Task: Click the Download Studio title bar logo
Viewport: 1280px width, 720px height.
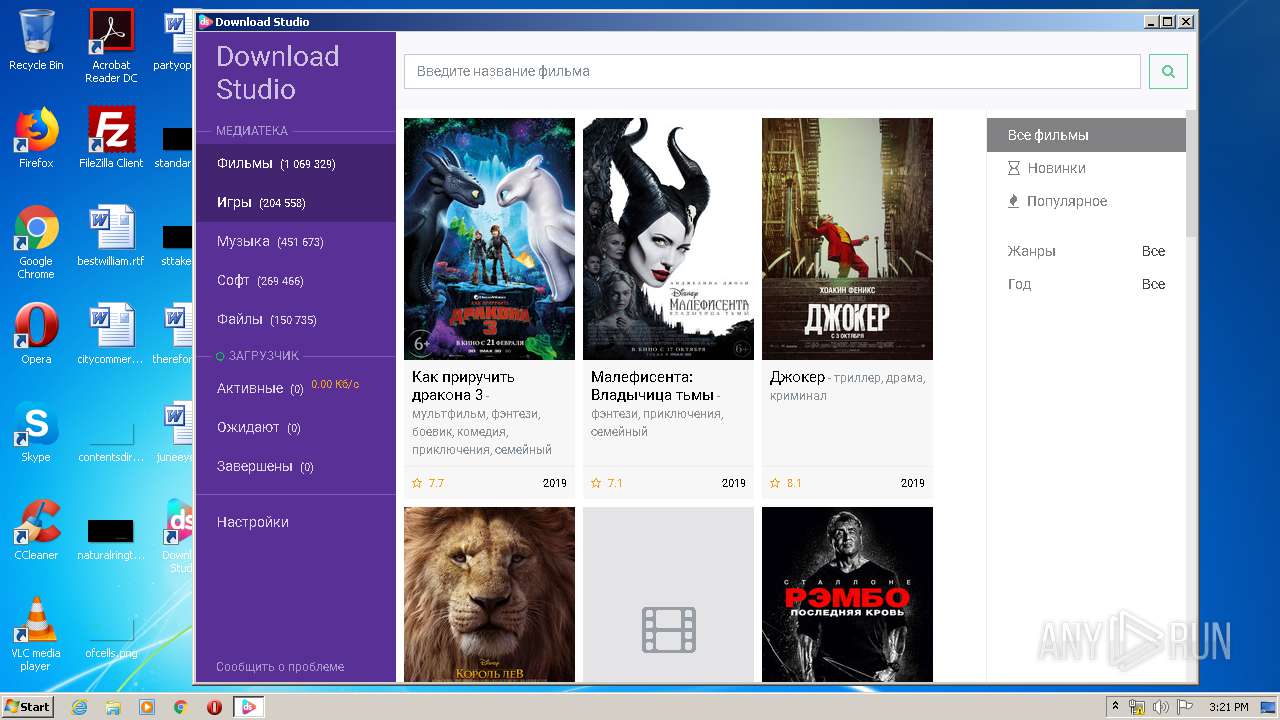Action: click(205, 21)
